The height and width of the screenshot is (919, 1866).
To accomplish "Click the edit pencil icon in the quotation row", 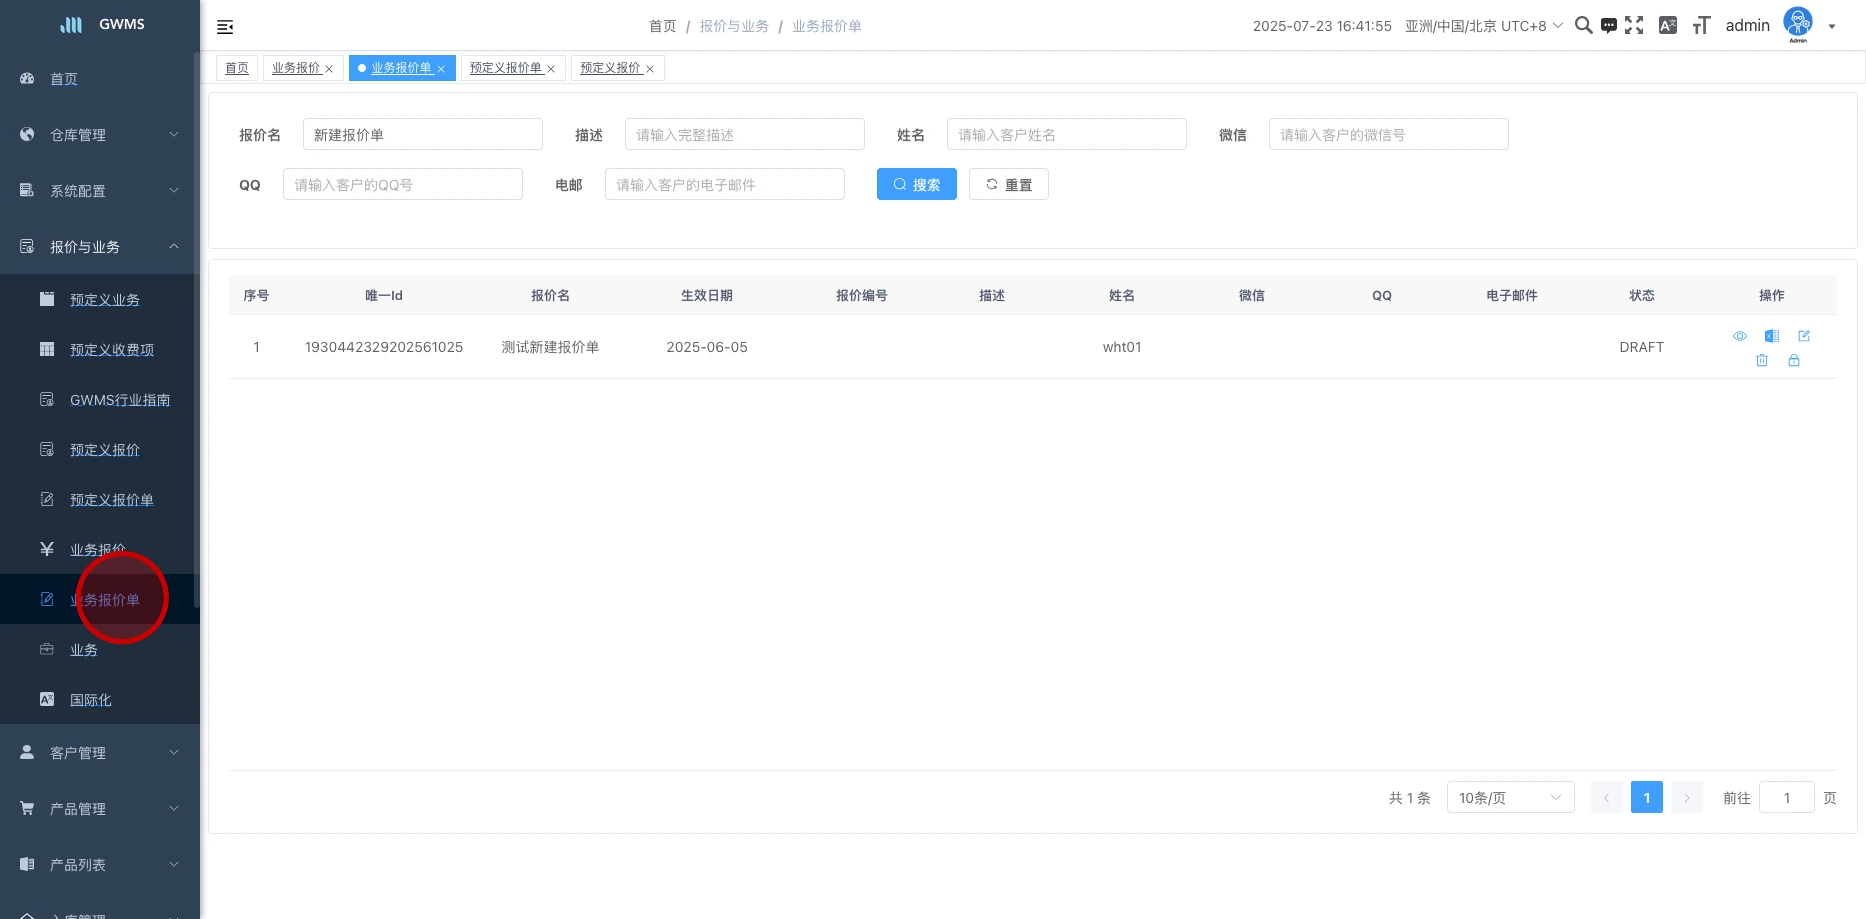I will click(x=1804, y=336).
